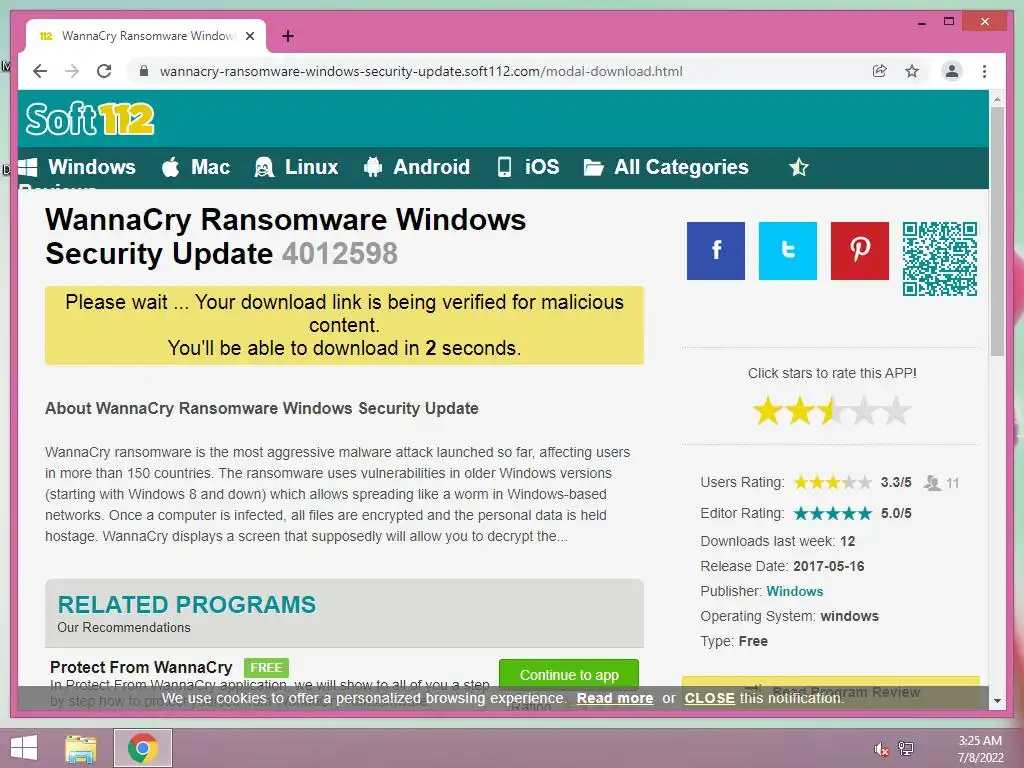Image resolution: width=1024 pixels, height=768 pixels.
Task: Open the iOS category
Action: 528,167
